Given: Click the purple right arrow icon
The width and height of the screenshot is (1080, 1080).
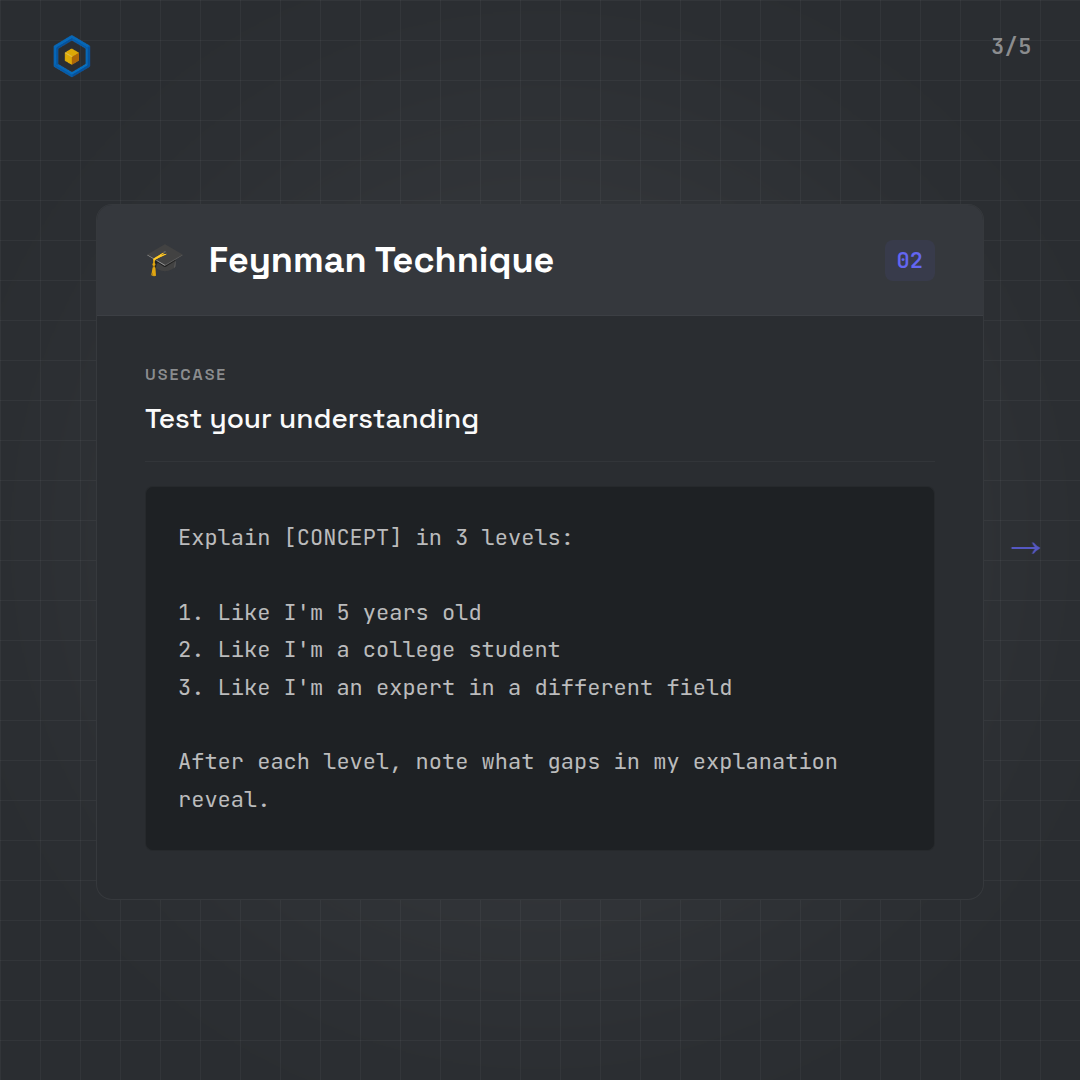Looking at the screenshot, I should pos(1025,548).
